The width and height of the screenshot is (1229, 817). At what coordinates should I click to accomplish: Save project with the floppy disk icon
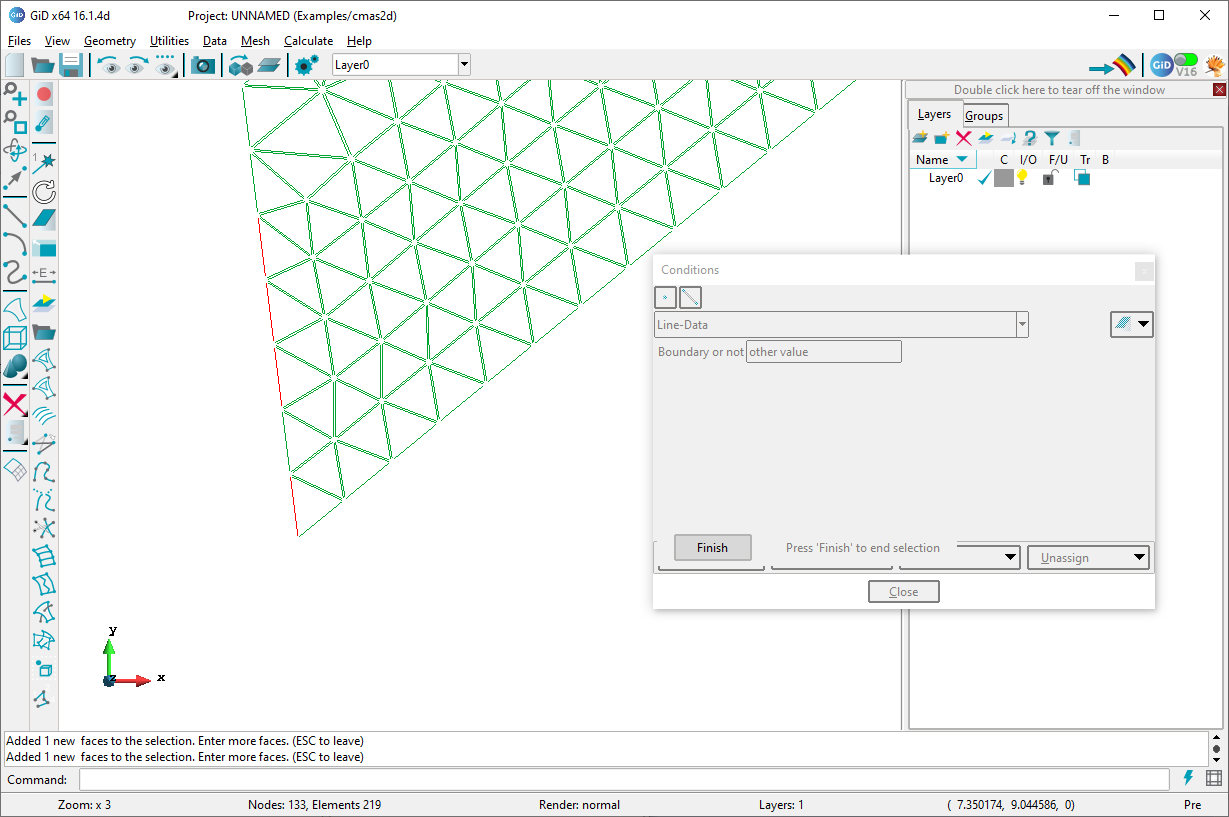coord(71,65)
